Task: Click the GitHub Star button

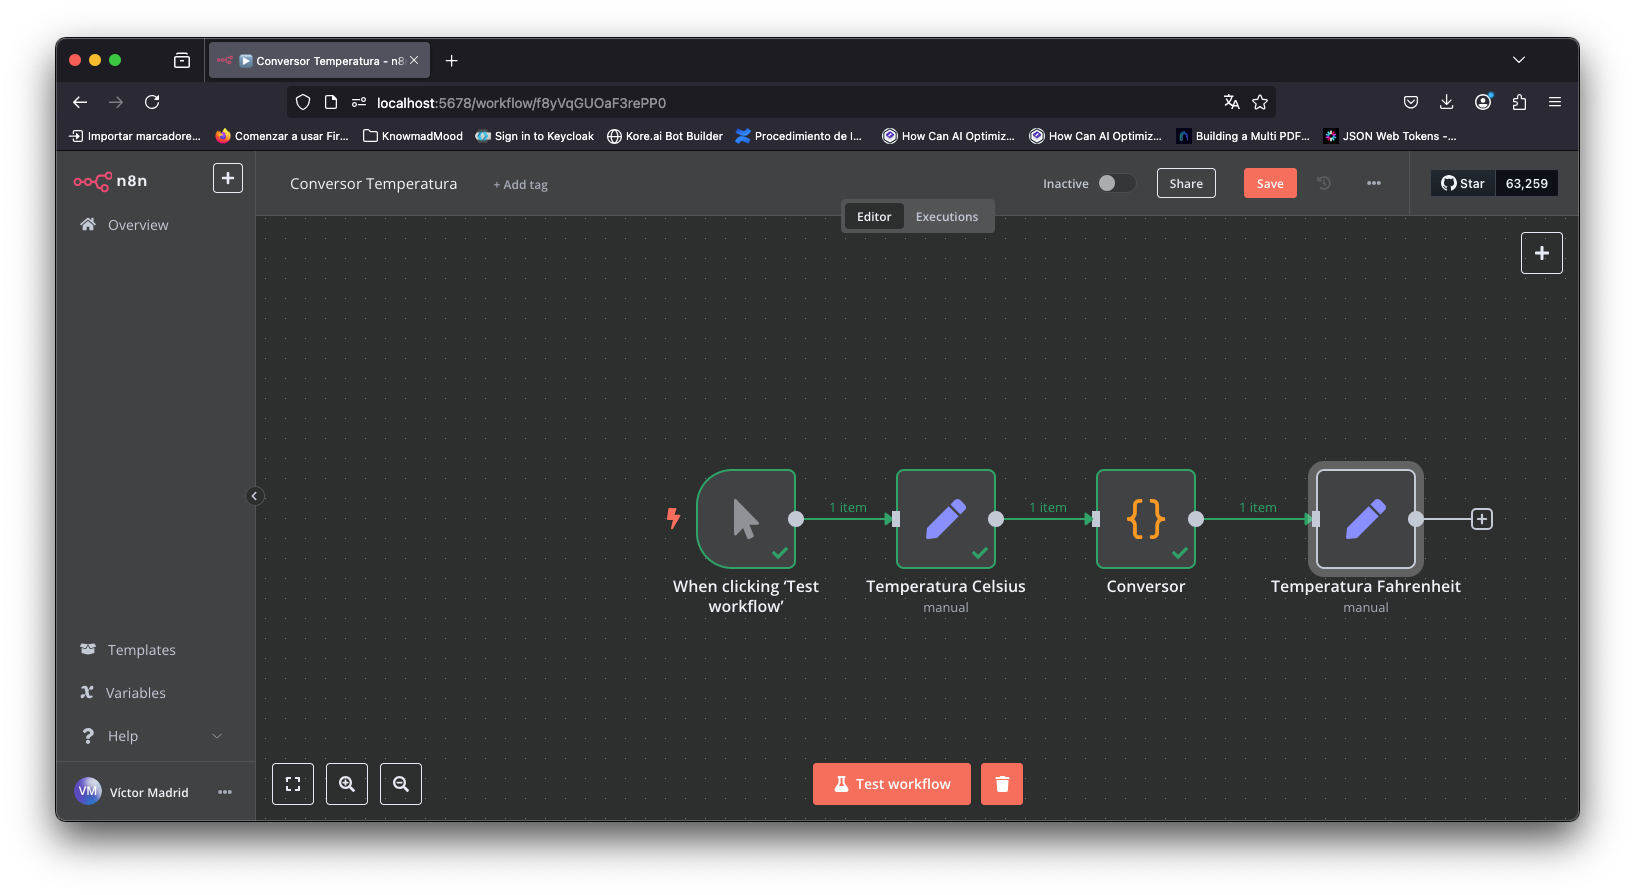Action: point(1463,183)
